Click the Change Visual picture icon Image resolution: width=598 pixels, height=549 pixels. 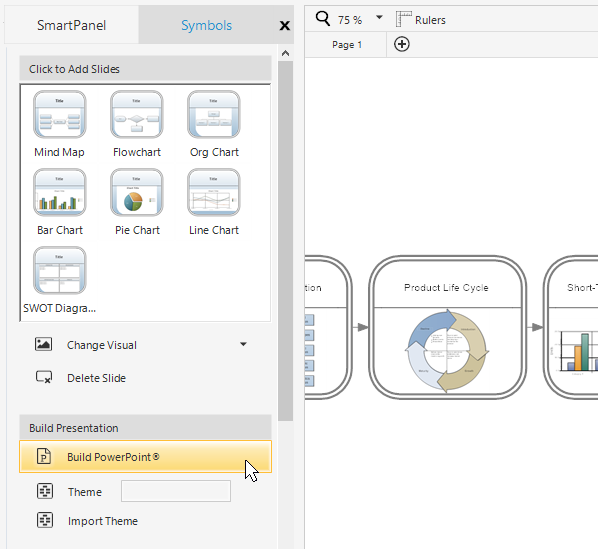(43, 344)
